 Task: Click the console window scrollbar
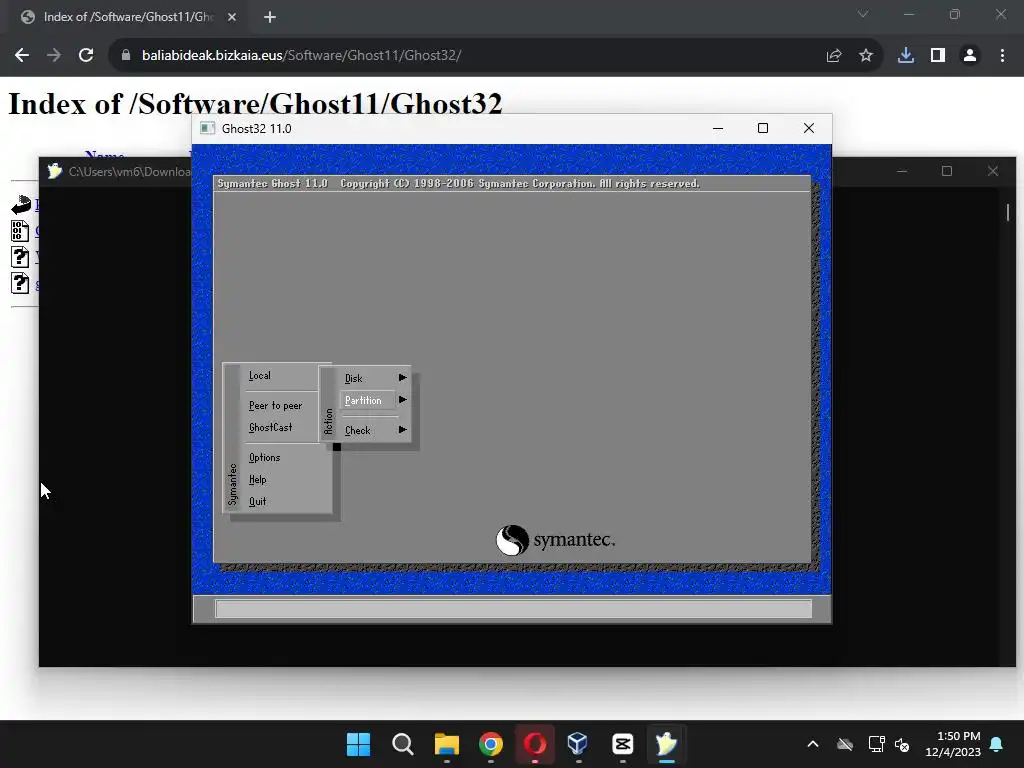coord(1008,212)
